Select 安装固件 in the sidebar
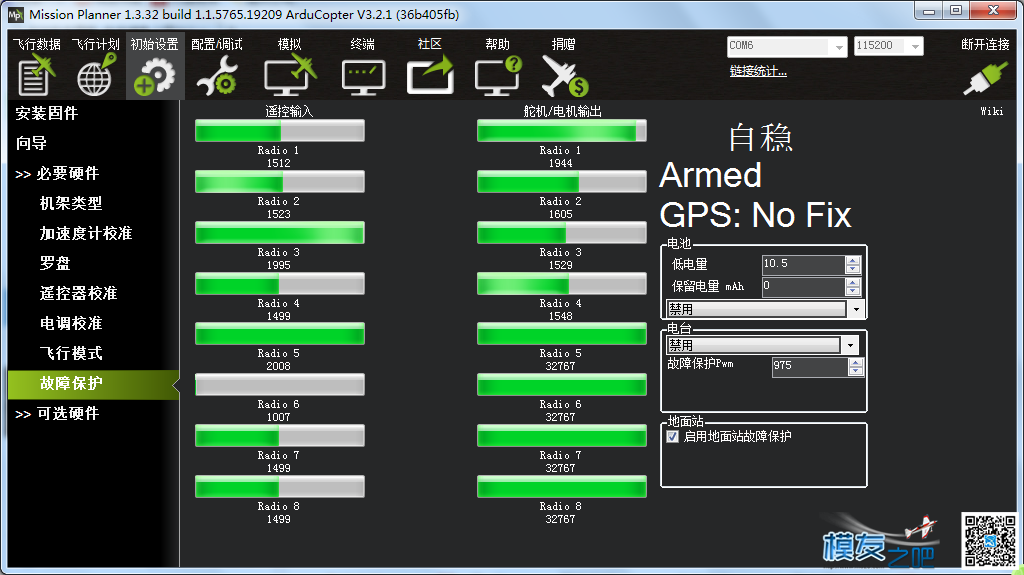Screen dimensions: 1024x575 (47, 114)
